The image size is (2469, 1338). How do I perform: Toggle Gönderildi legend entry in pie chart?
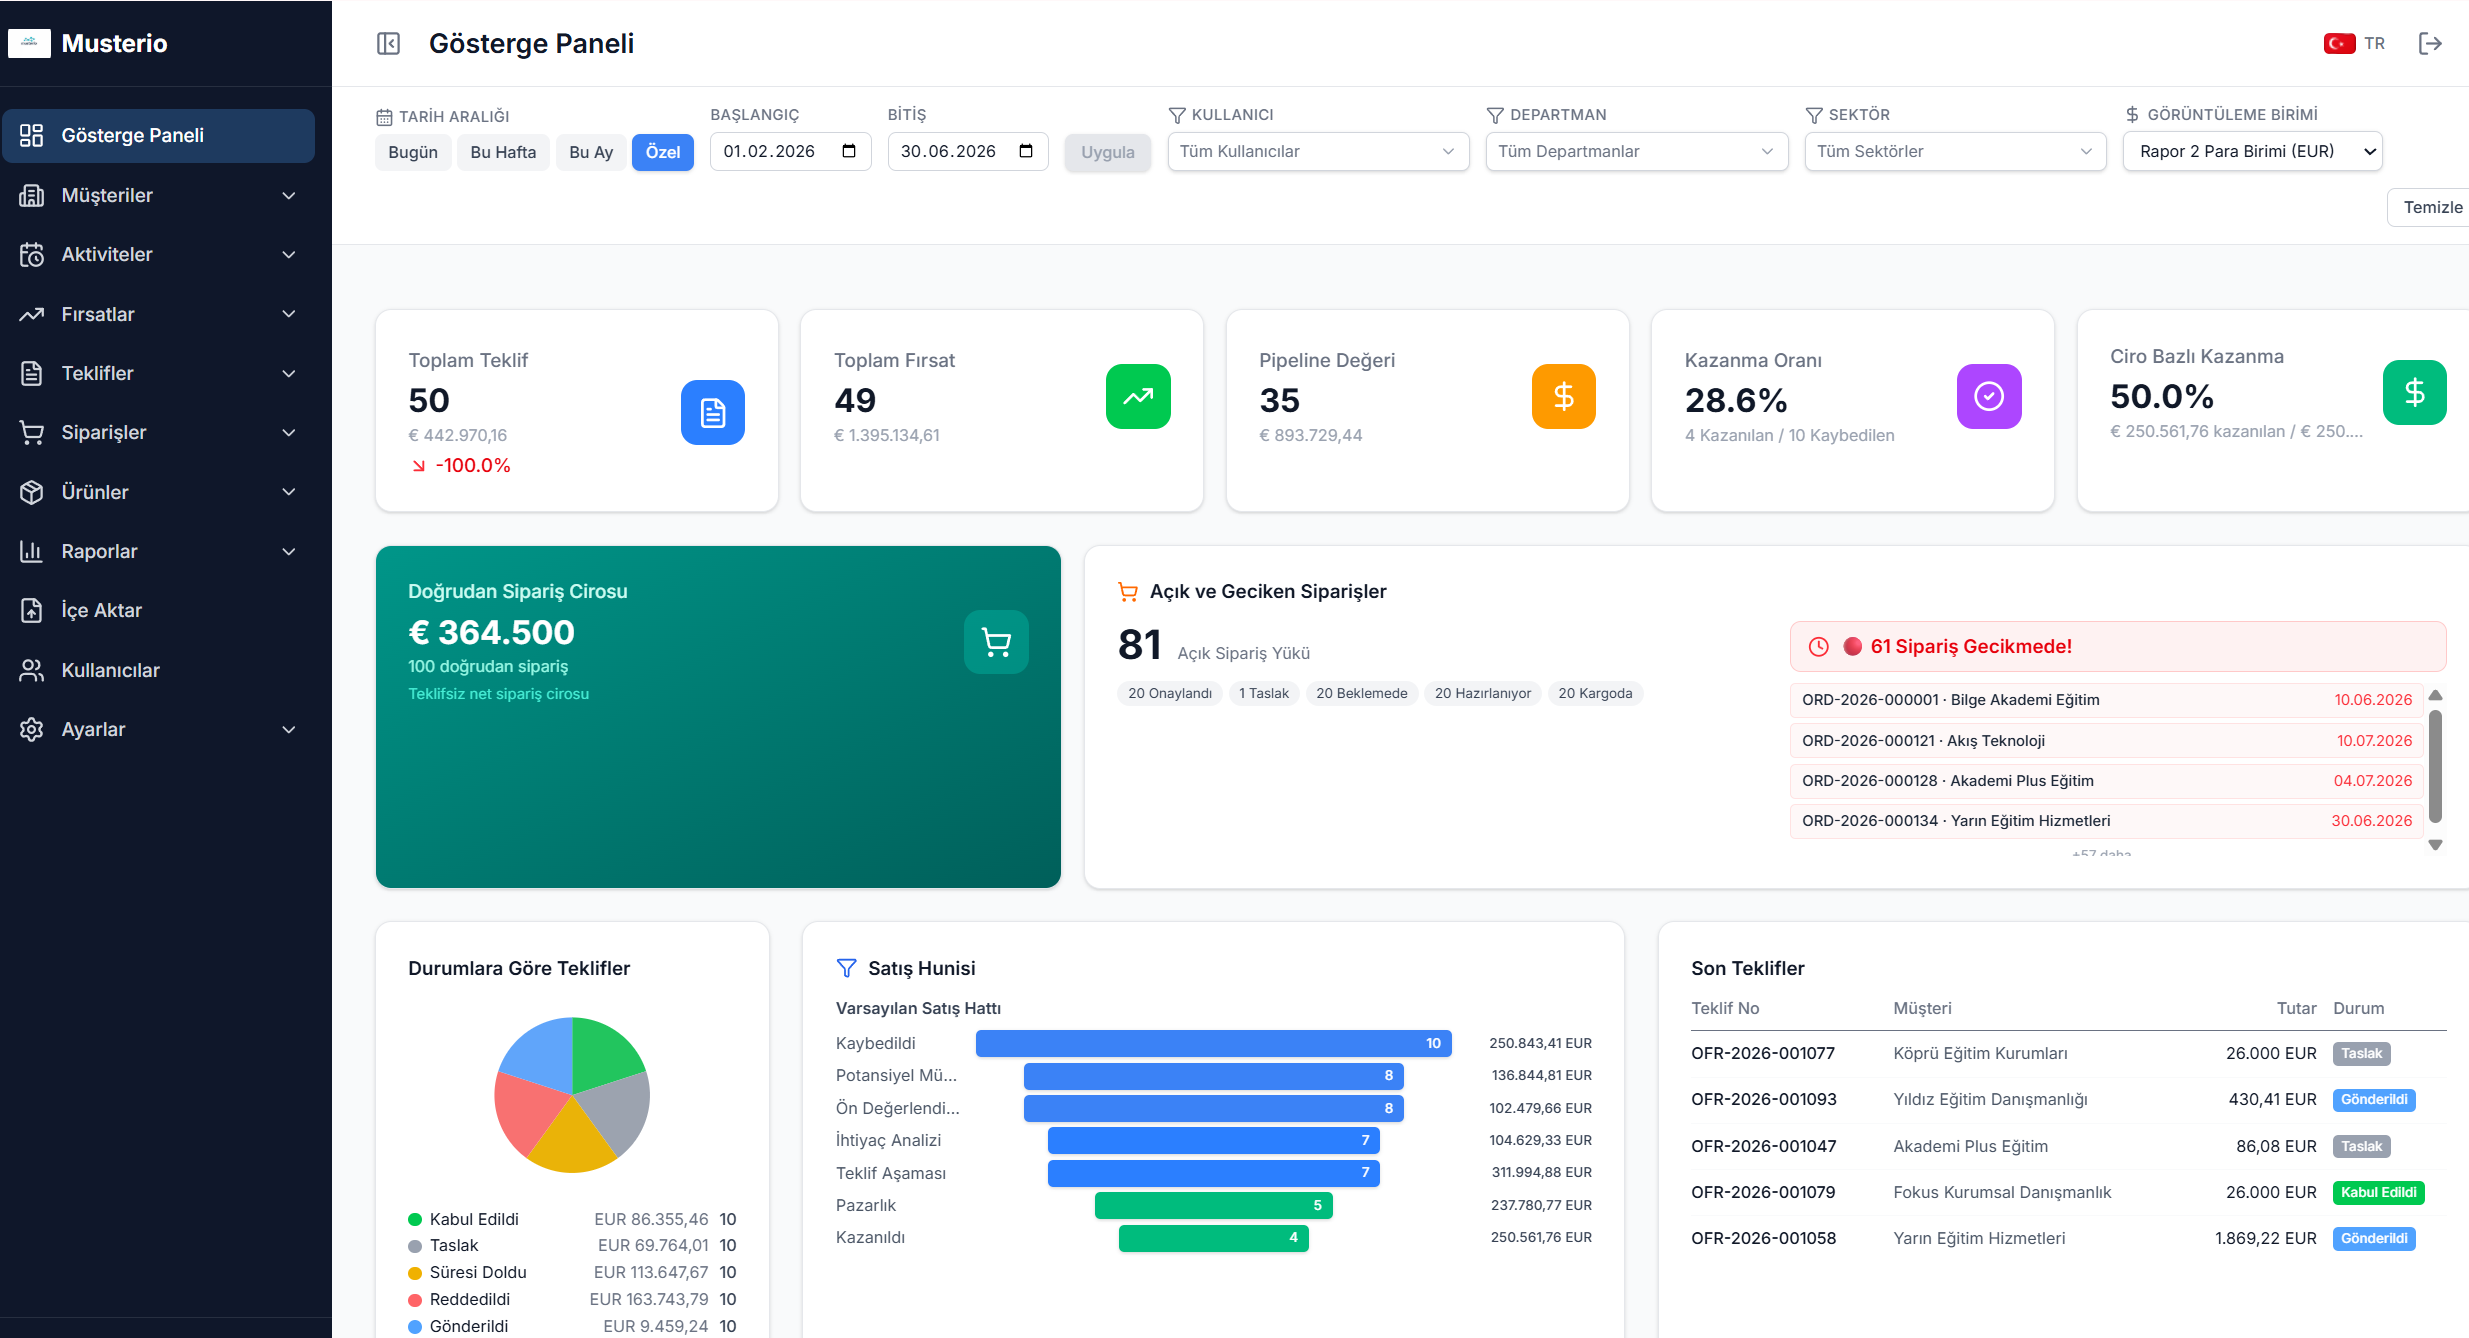click(572, 1326)
